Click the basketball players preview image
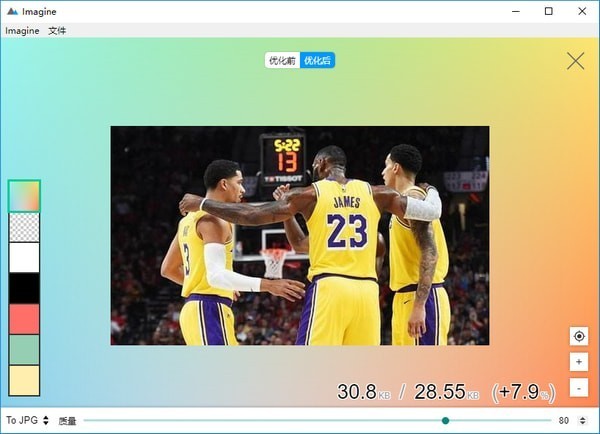The width and height of the screenshot is (600, 434). (300, 235)
